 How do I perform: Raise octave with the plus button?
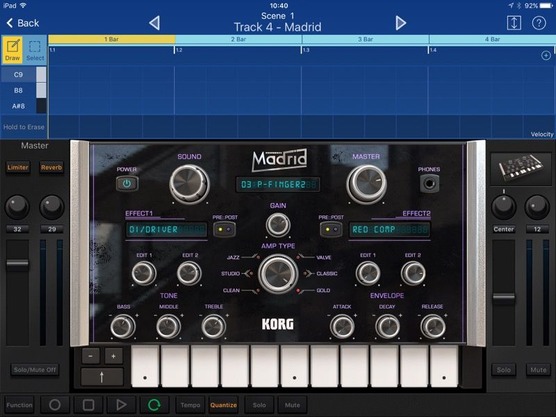(113, 356)
